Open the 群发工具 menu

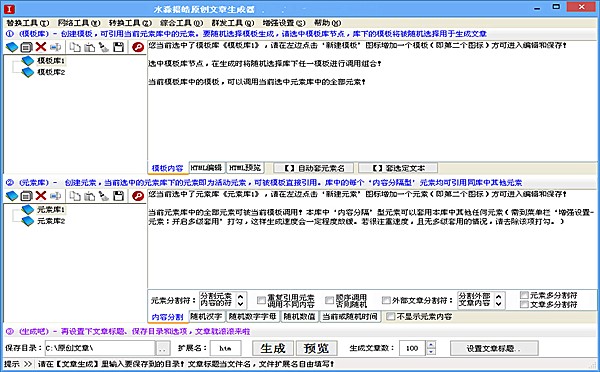click(x=233, y=23)
